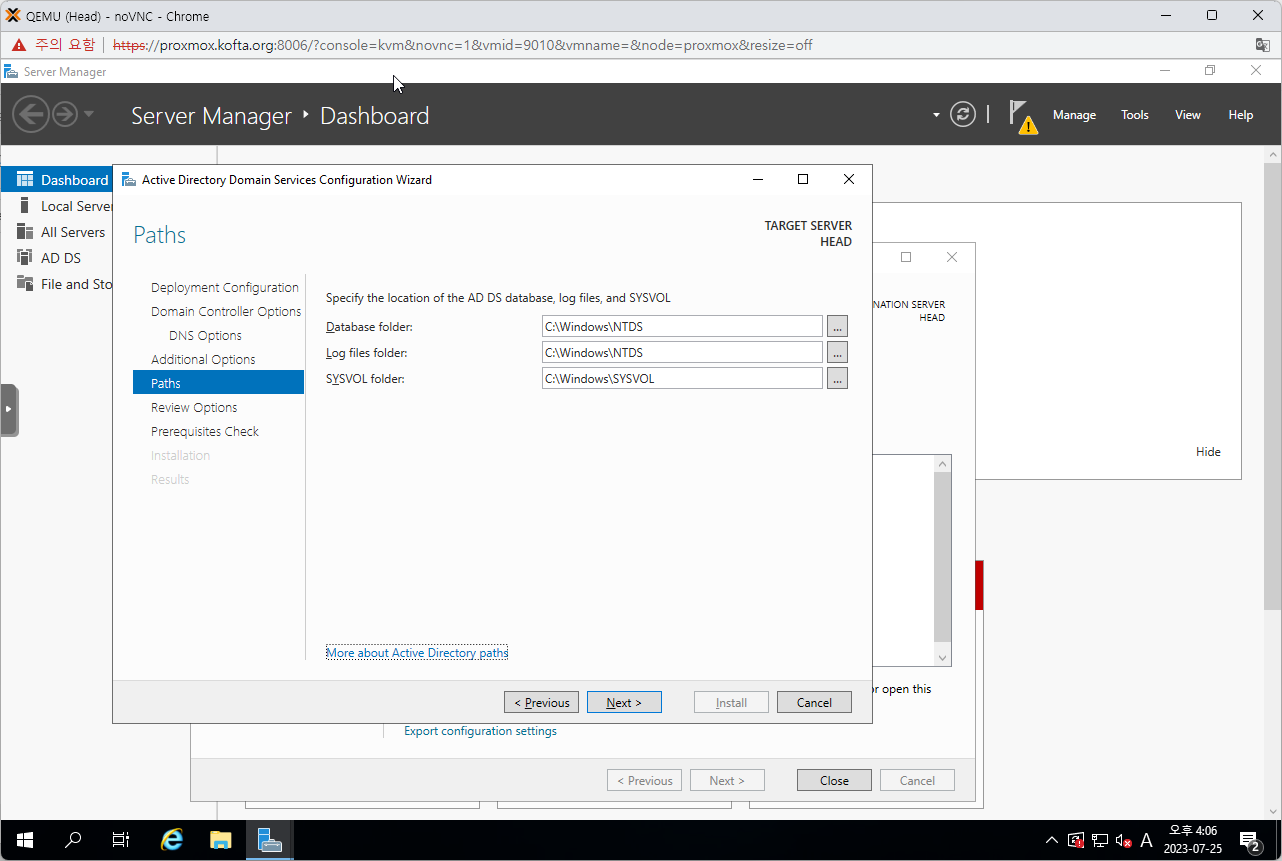
Task: Click the Server Manager refresh icon
Action: click(962, 114)
